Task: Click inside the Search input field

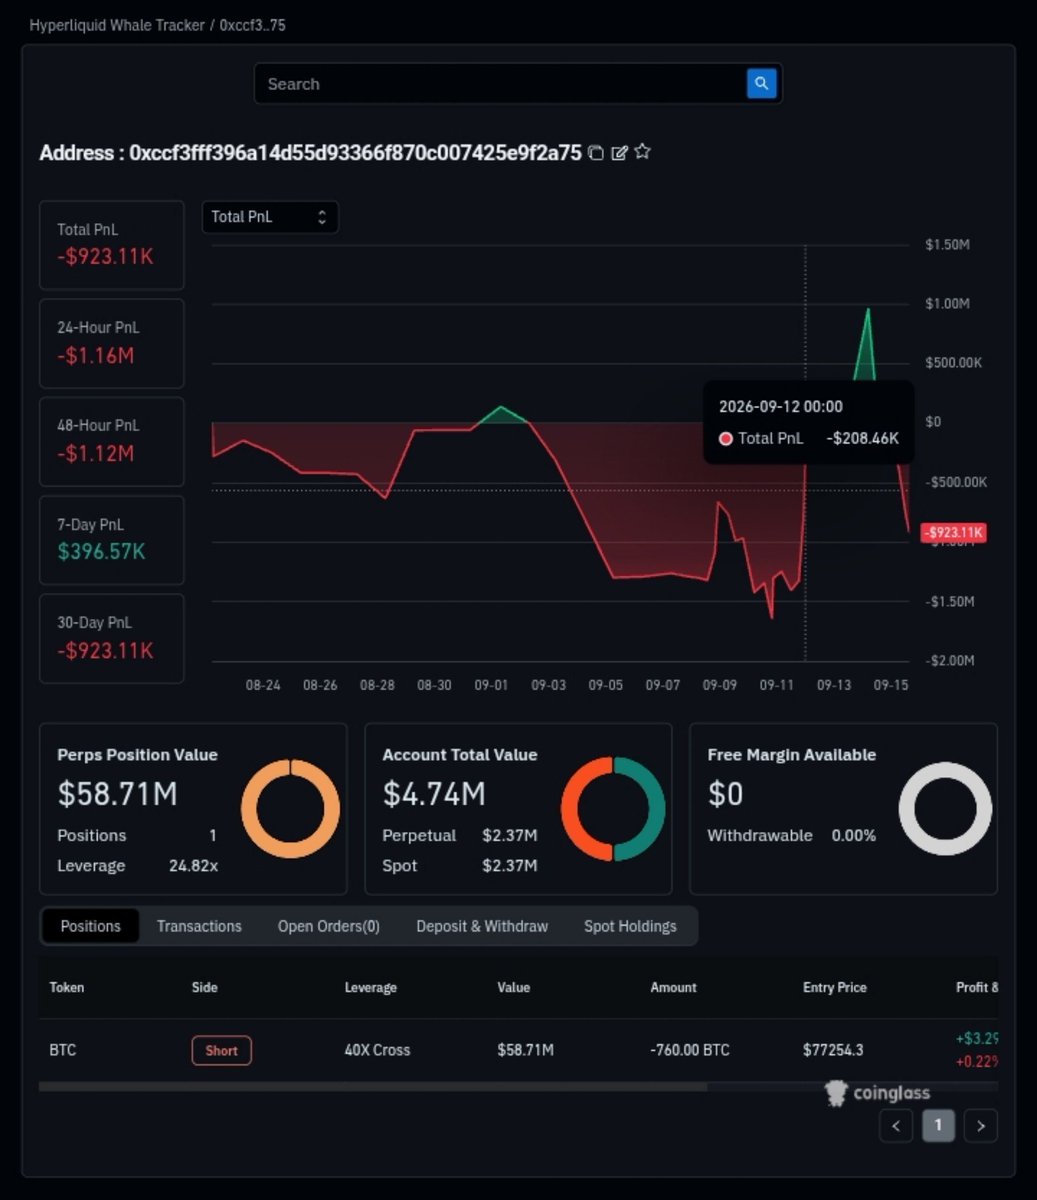Action: (500, 84)
